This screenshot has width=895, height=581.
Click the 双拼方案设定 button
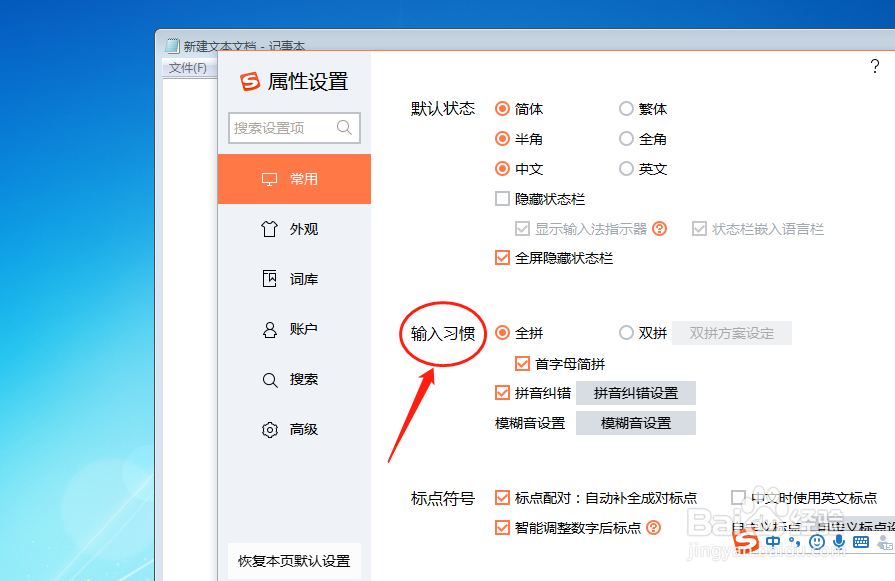click(x=732, y=333)
